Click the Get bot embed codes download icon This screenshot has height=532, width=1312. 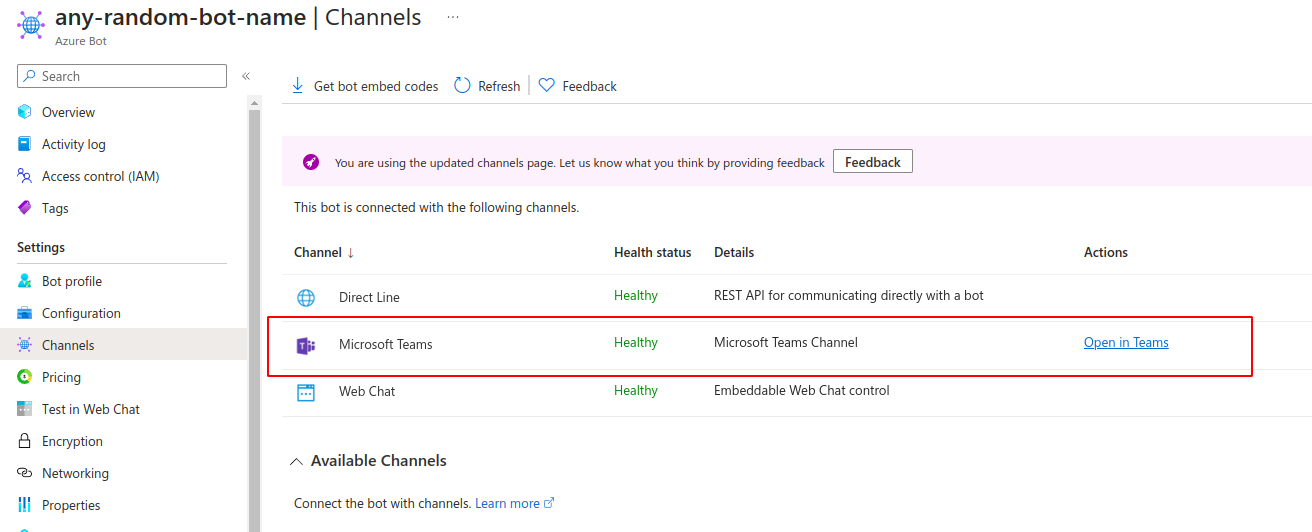tap(297, 86)
